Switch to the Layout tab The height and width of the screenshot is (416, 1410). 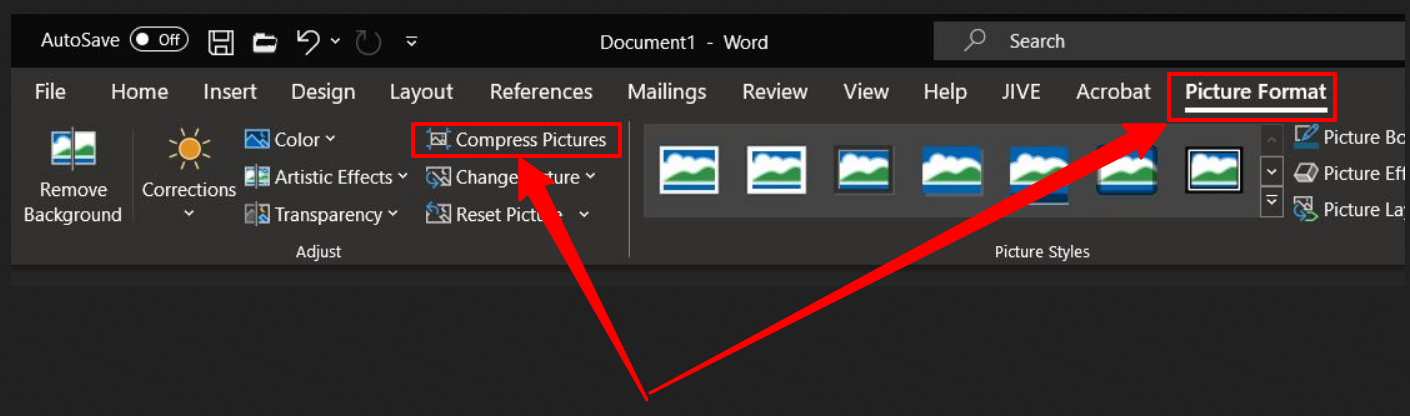(421, 92)
